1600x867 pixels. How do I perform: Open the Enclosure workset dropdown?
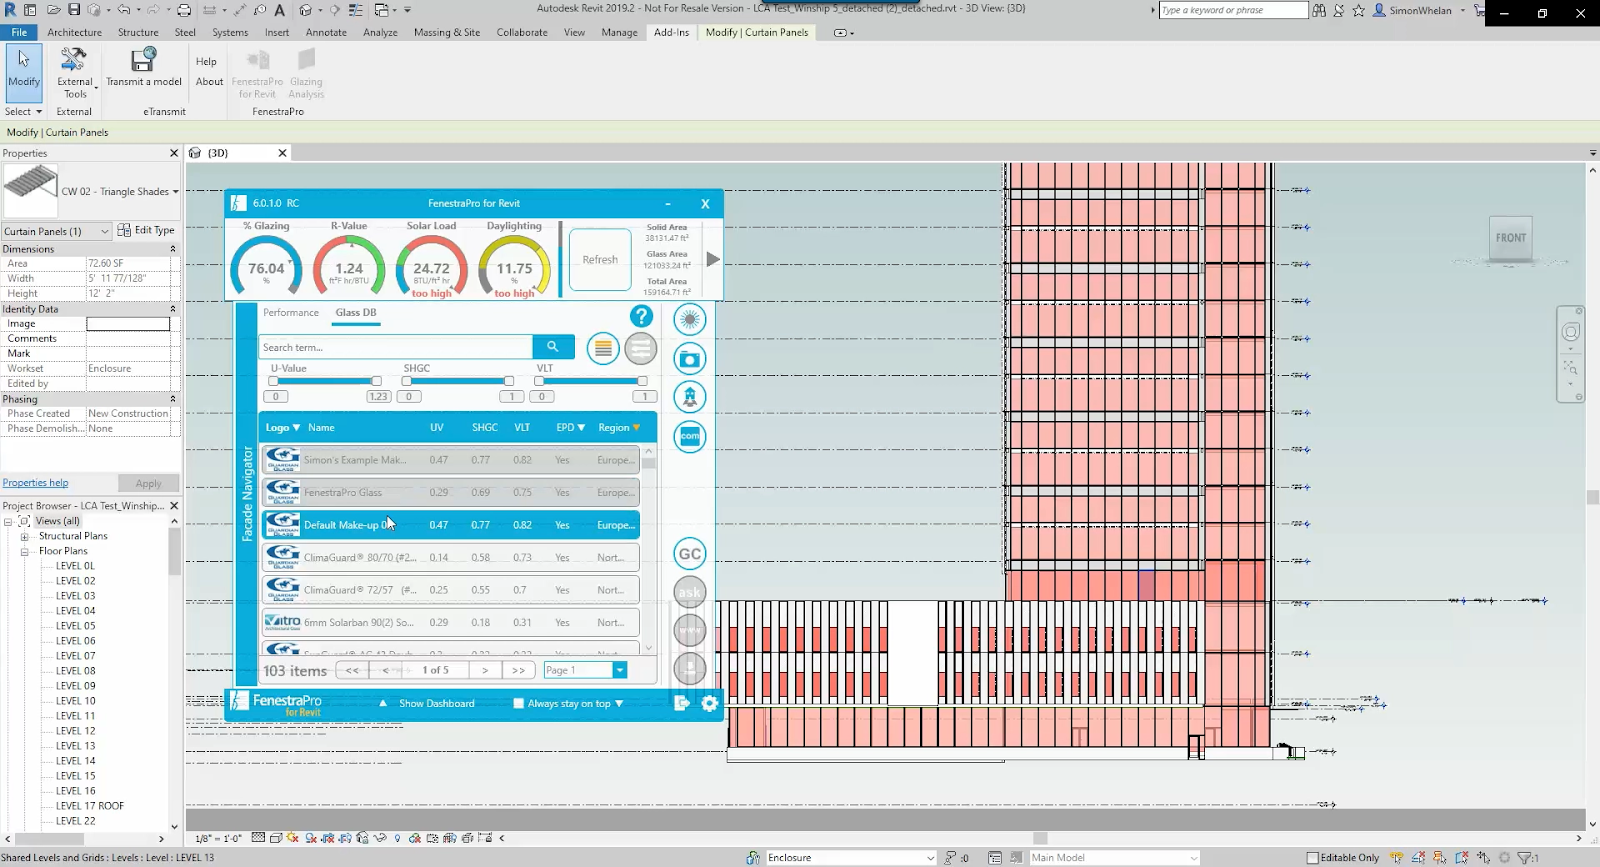click(x=851, y=858)
